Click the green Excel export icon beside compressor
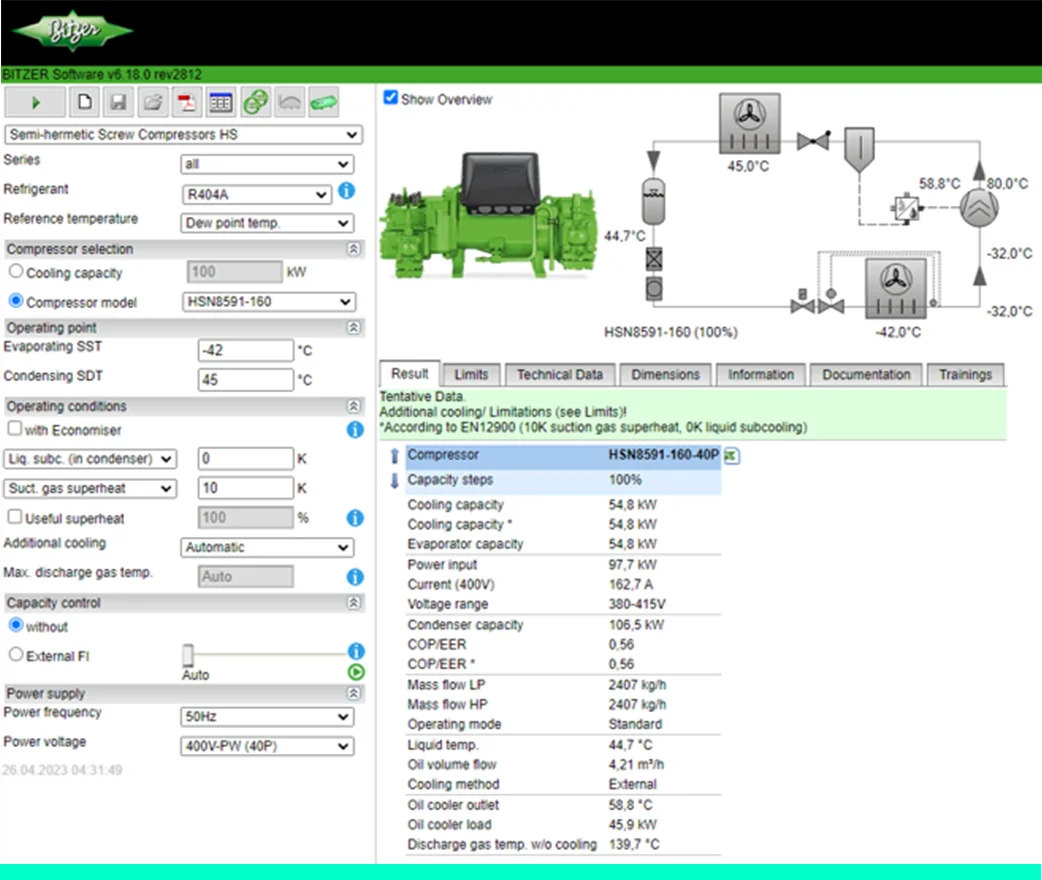This screenshot has height=880, width=1042. click(x=731, y=456)
